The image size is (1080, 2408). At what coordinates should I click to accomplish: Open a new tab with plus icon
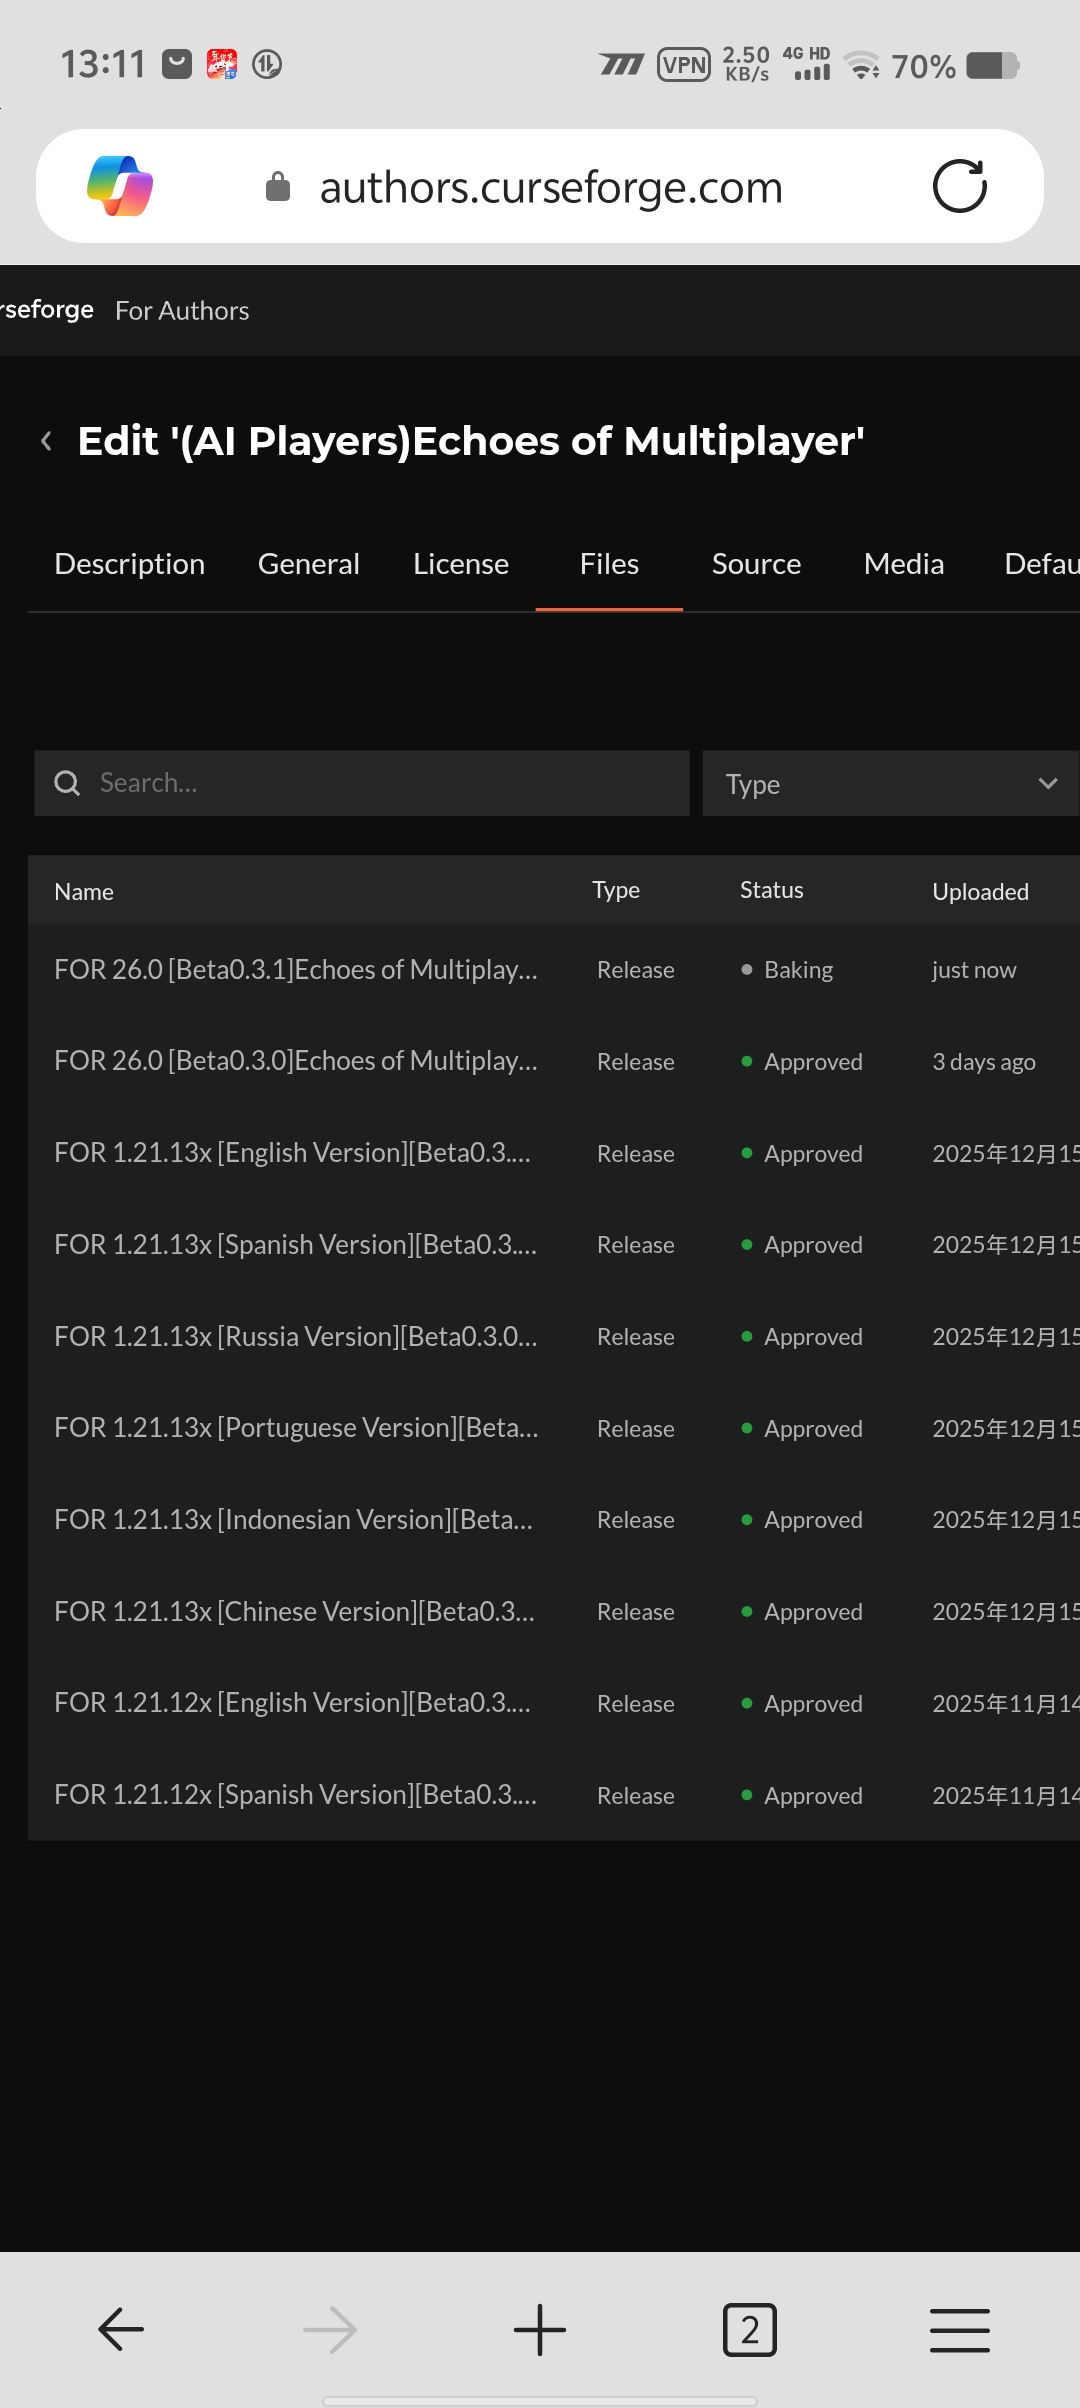click(540, 2329)
